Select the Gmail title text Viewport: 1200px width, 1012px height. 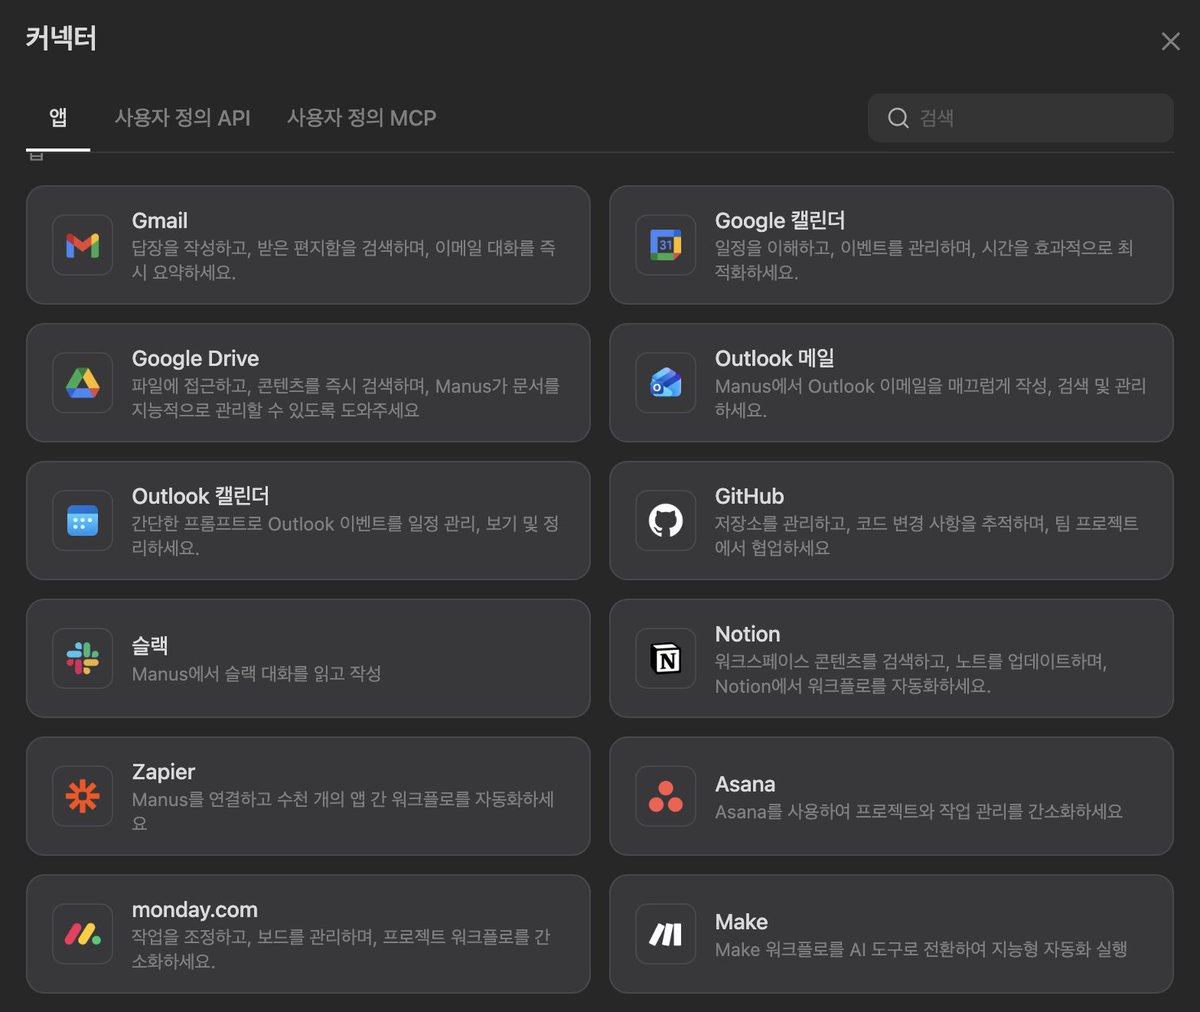point(160,221)
